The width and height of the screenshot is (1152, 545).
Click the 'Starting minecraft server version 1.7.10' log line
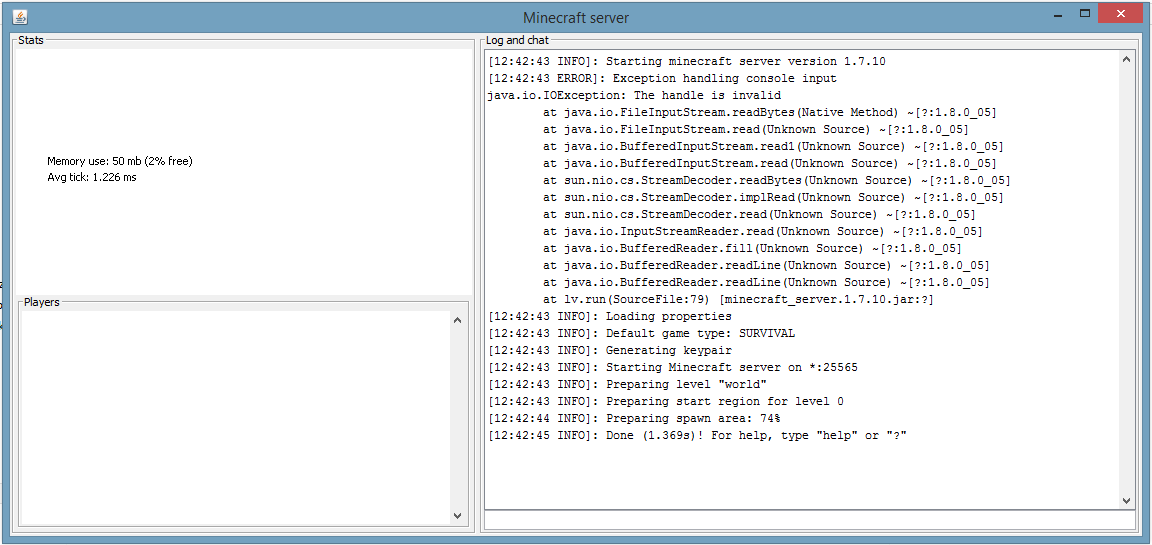tap(686, 62)
